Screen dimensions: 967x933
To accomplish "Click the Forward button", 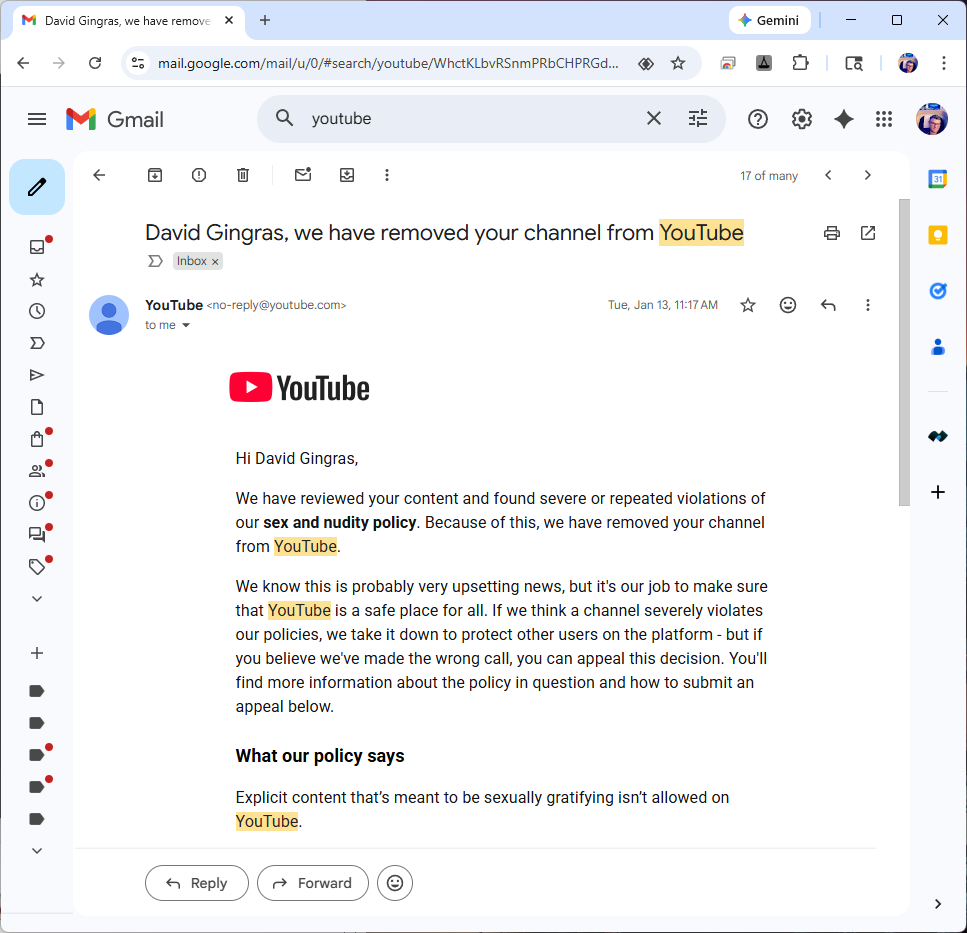I will (313, 883).
